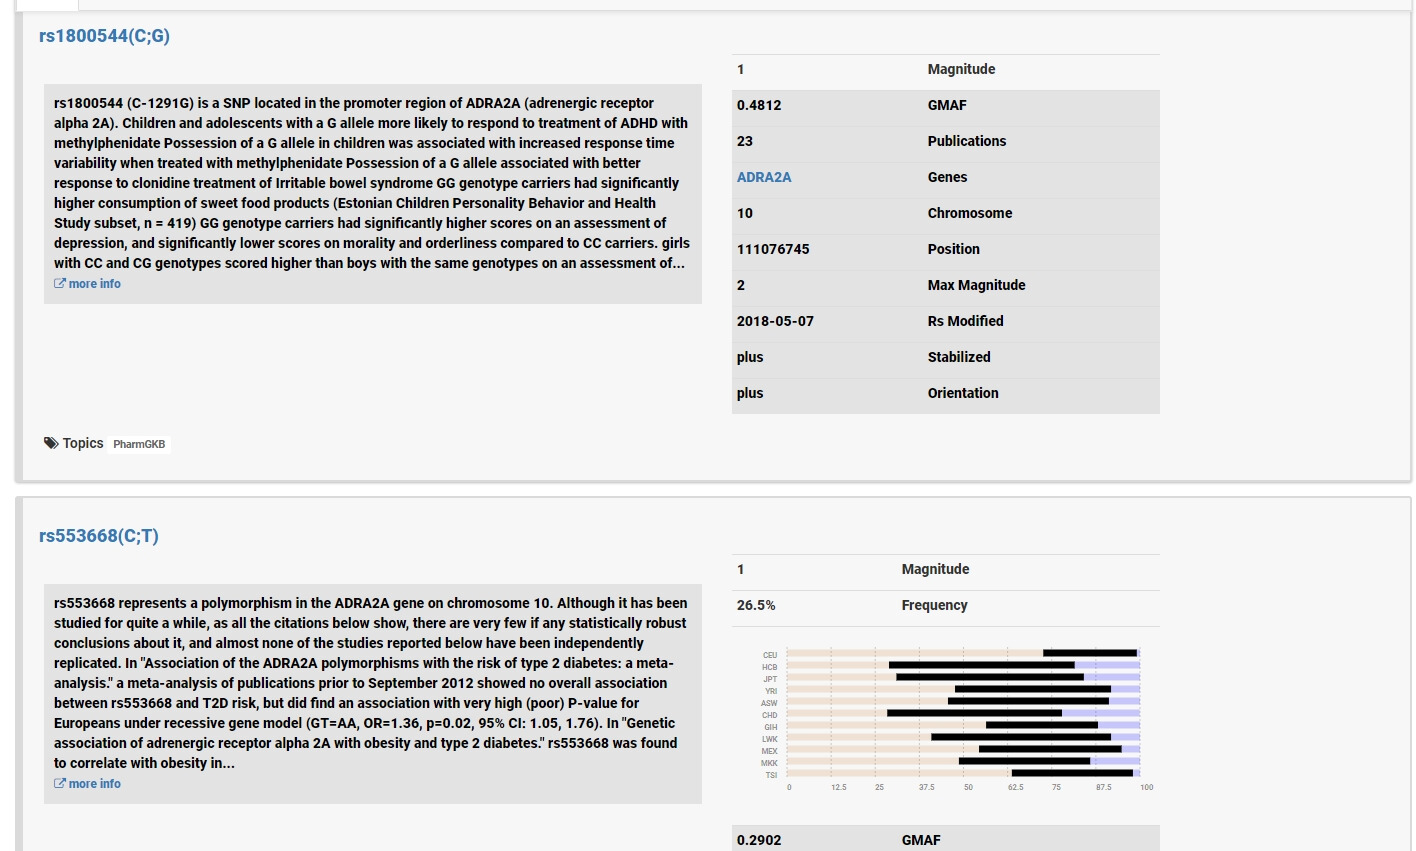Open the rs1800544(C;G) heading link
This screenshot has height=851, width=1416.
tap(104, 36)
